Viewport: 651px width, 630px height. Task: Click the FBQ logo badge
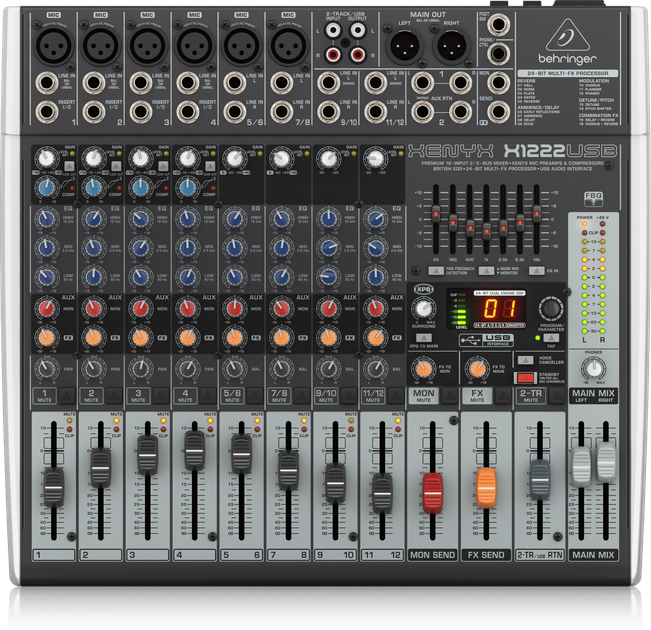(x=593, y=199)
